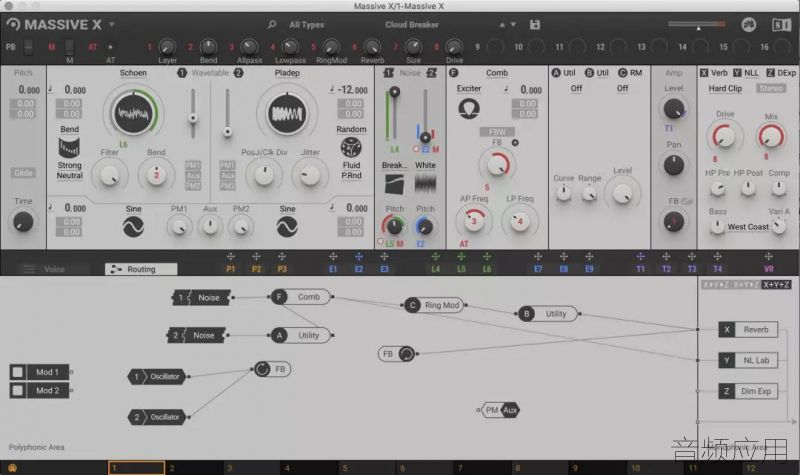Grab the VR modulation drag handle
The height and width of the screenshot is (475, 800).
[768, 257]
